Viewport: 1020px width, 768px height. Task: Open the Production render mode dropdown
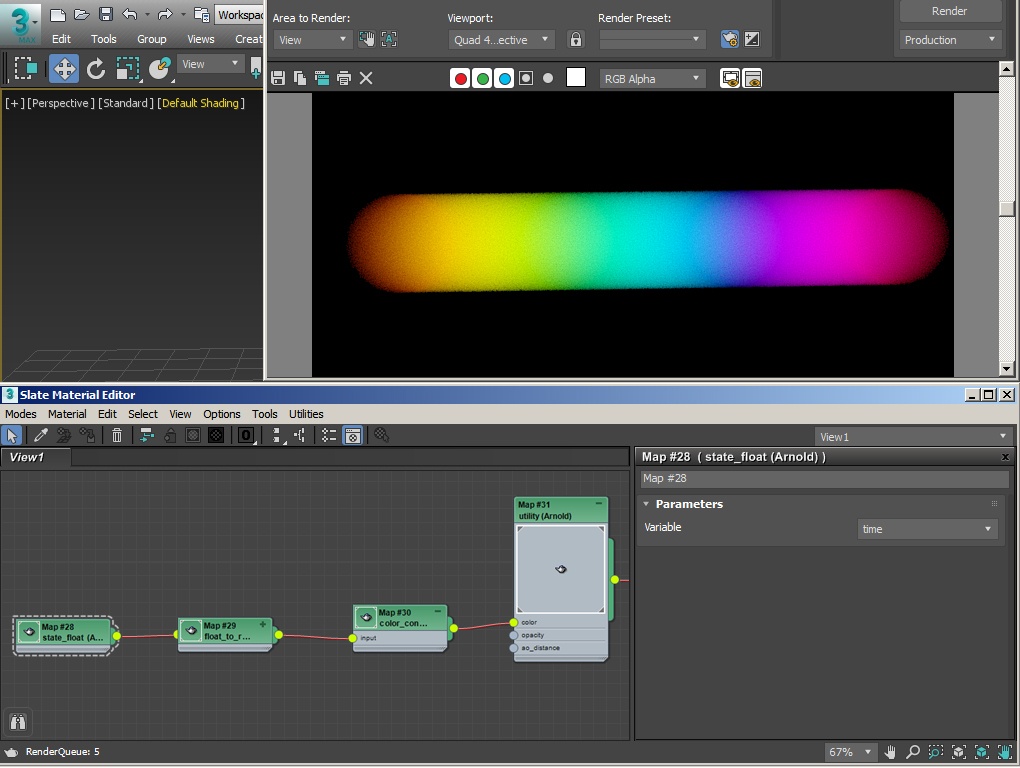pos(950,40)
